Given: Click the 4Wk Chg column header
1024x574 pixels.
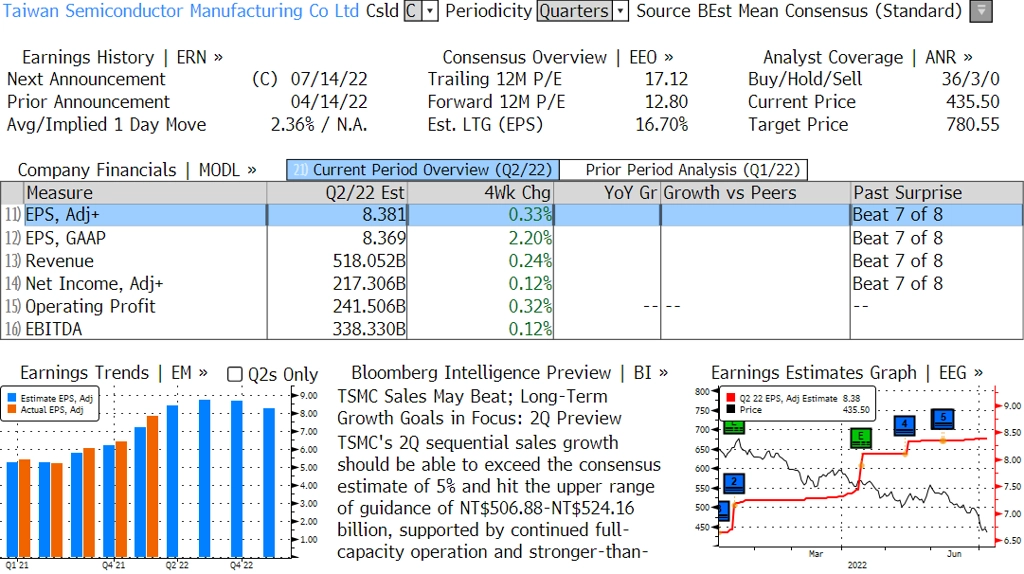Looking at the screenshot, I should pyautogui.click(x=481, y=193).
